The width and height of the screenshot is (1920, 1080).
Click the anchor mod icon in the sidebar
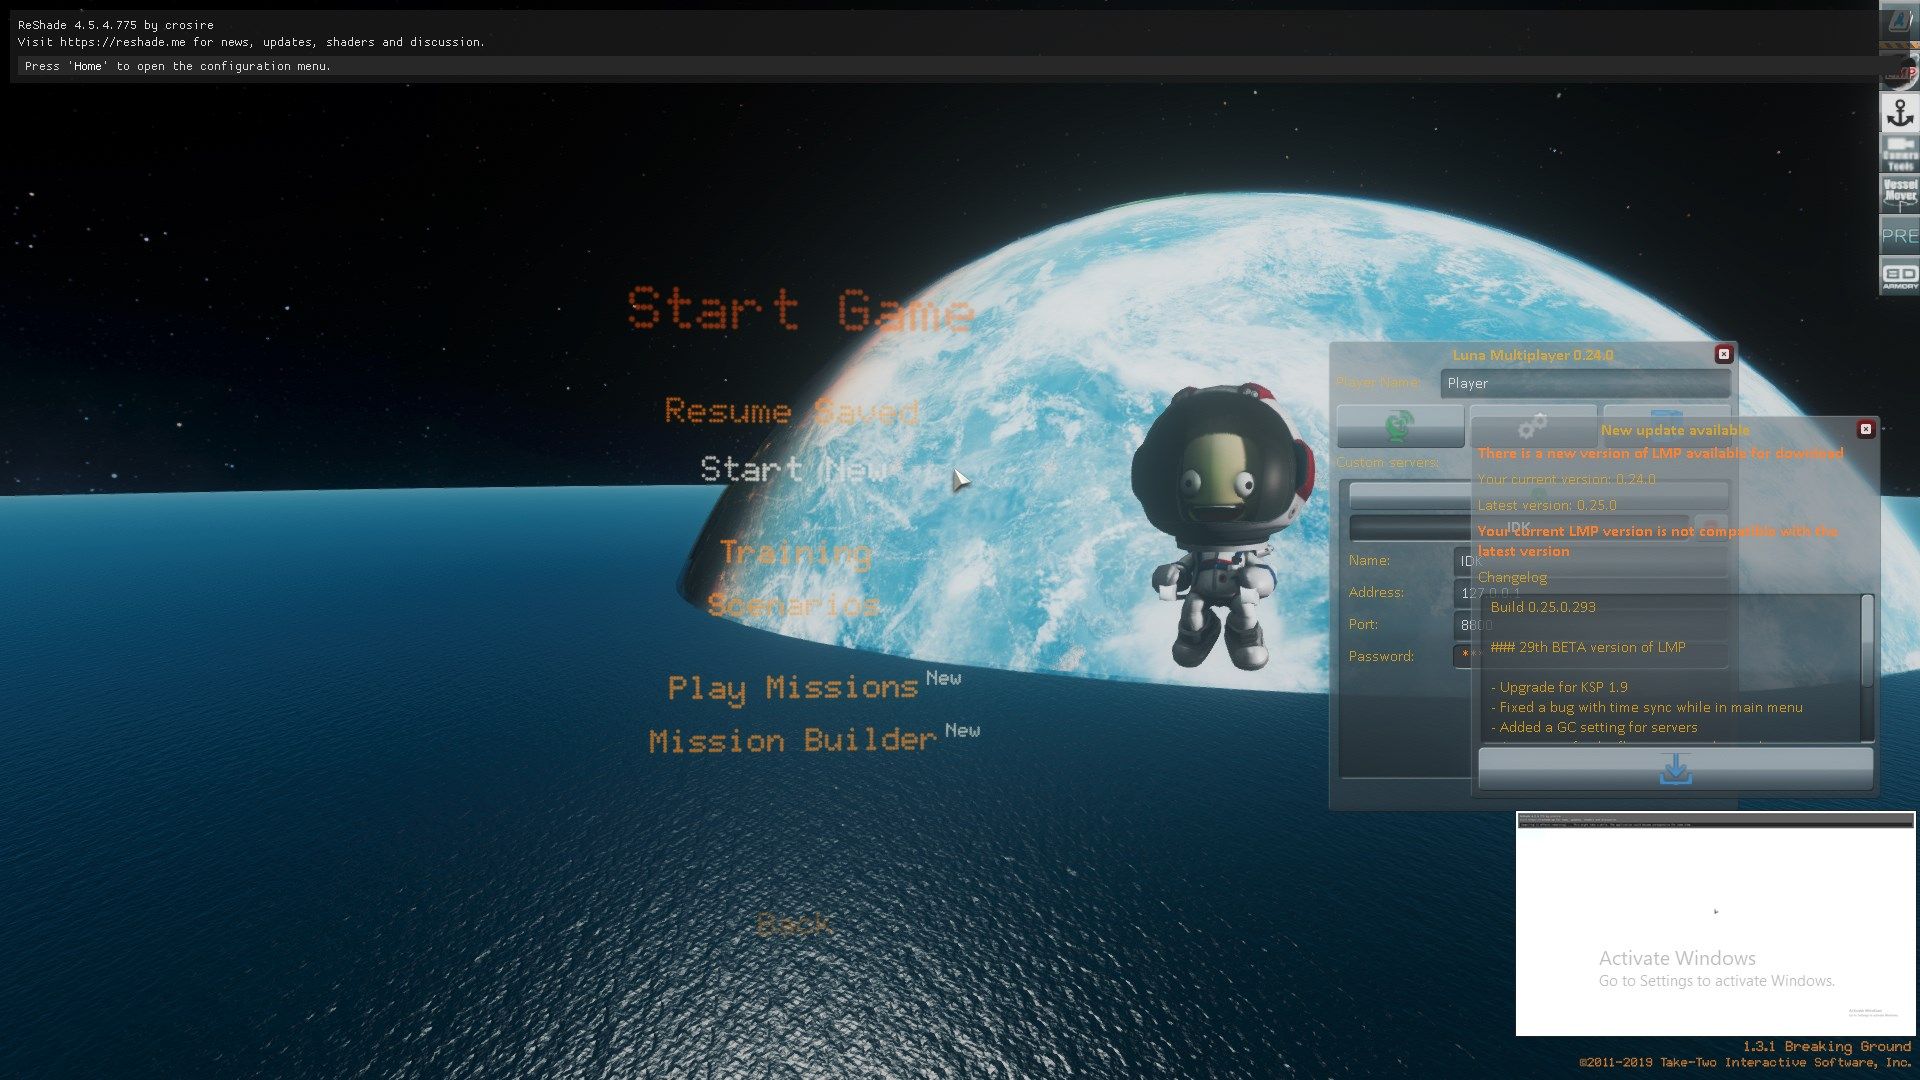(1899, 113)
